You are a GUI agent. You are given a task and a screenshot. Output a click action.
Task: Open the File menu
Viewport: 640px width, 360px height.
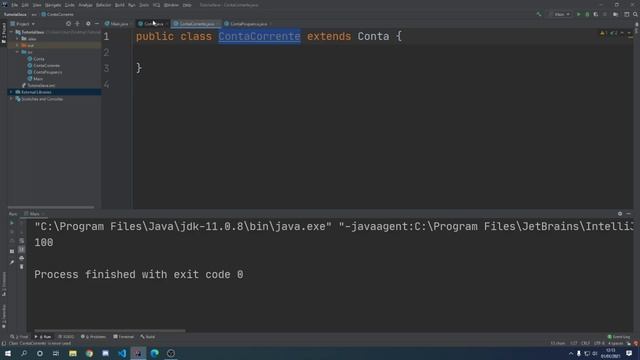point(15,5)
